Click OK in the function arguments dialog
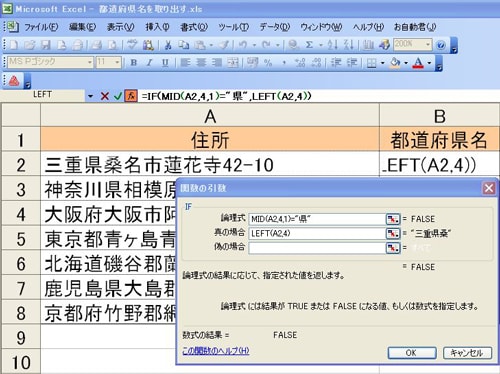The image size is (500, 374). (412, 353)
